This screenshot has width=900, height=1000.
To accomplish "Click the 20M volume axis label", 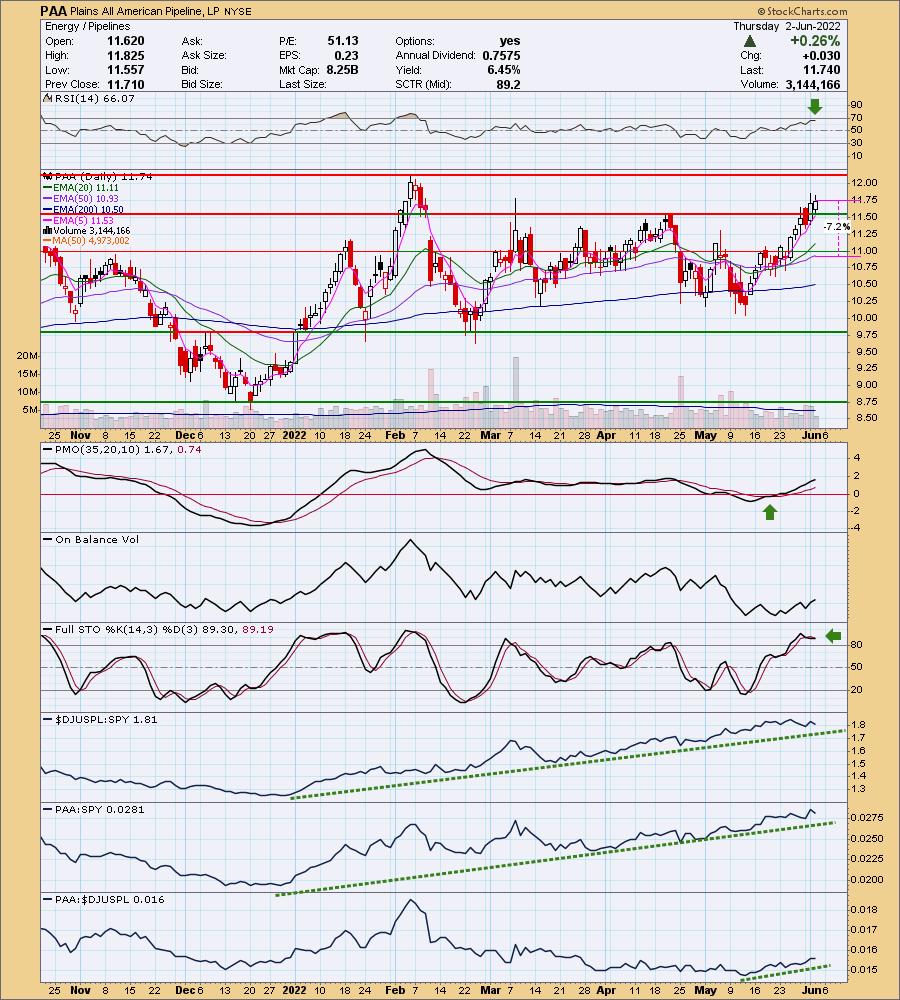I will (29, 355).
